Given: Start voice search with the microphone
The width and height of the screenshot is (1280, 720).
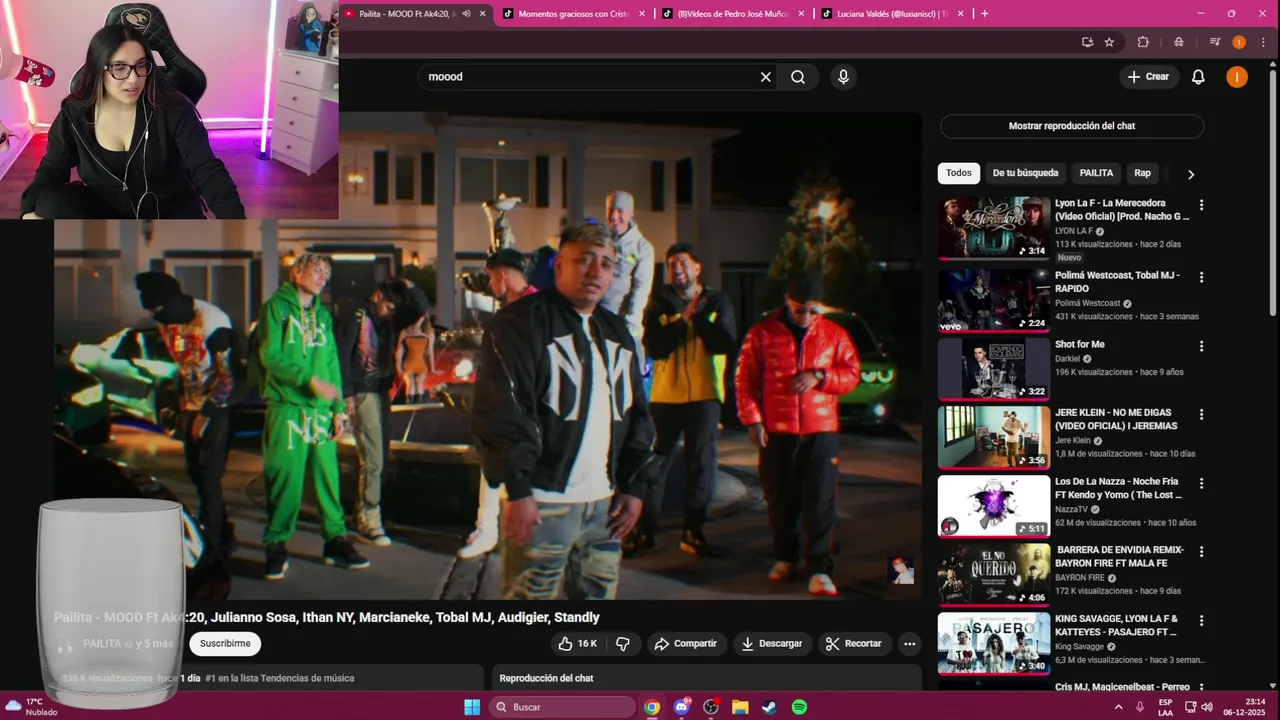Looking at the screenshot, I should pyautogui.click(x=843, y=77).
